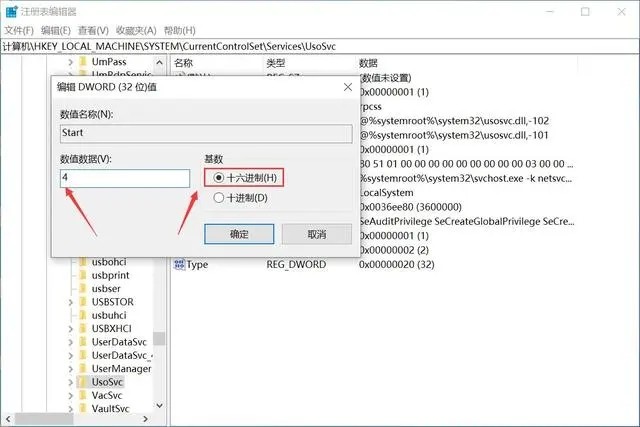The width and height of the screenshot is (640, 427).
Task: Click the tree's vertical scrollbar thumb
Action: click(159, 338)
